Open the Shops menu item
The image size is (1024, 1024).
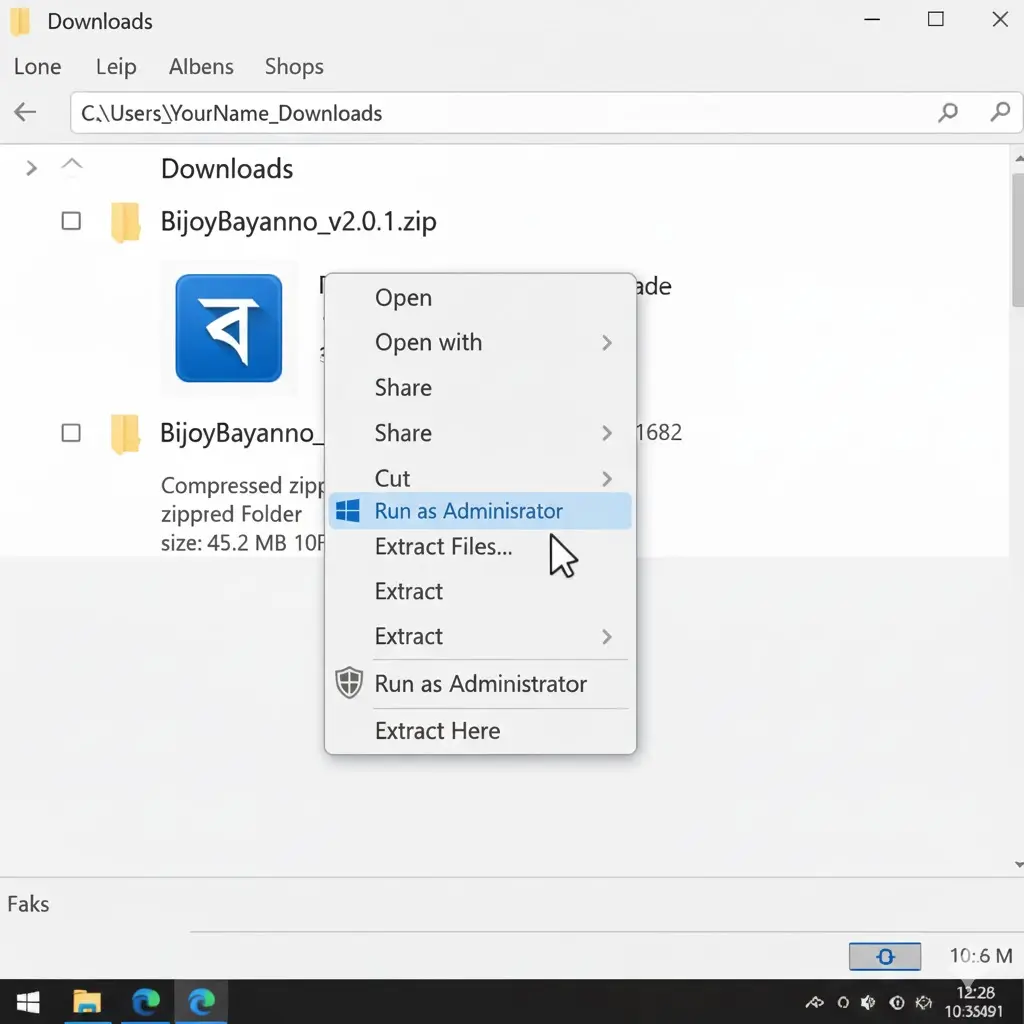(293, 66)
